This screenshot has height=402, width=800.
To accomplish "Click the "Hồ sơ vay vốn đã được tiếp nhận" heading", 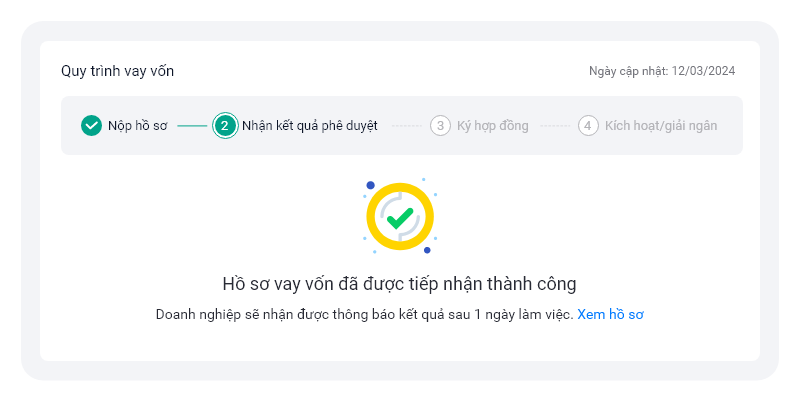I will click(399, 283).
